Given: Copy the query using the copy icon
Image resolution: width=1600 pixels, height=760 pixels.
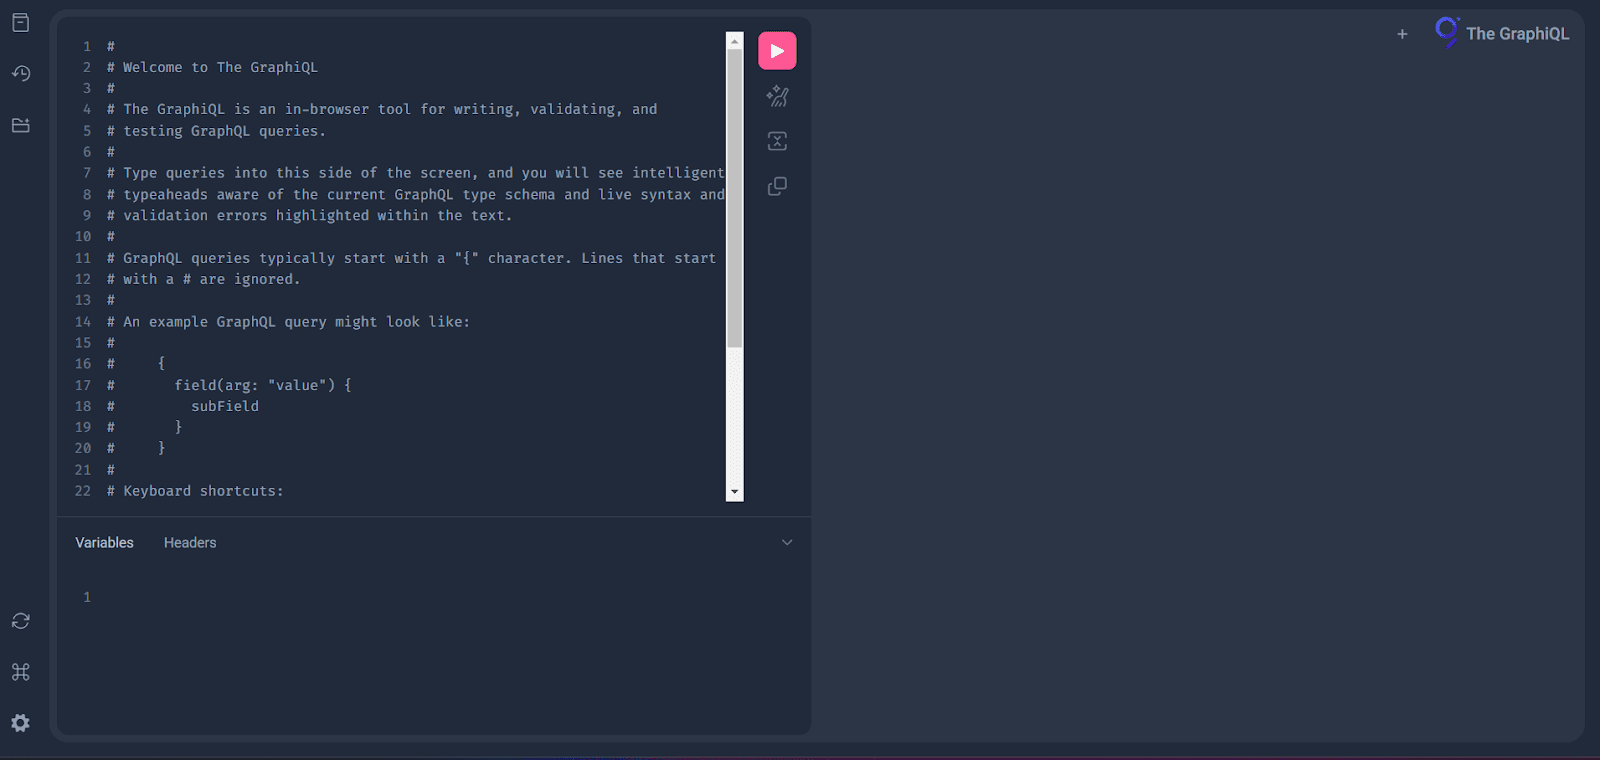Looking at the screenshot, I should pos(777,186).
